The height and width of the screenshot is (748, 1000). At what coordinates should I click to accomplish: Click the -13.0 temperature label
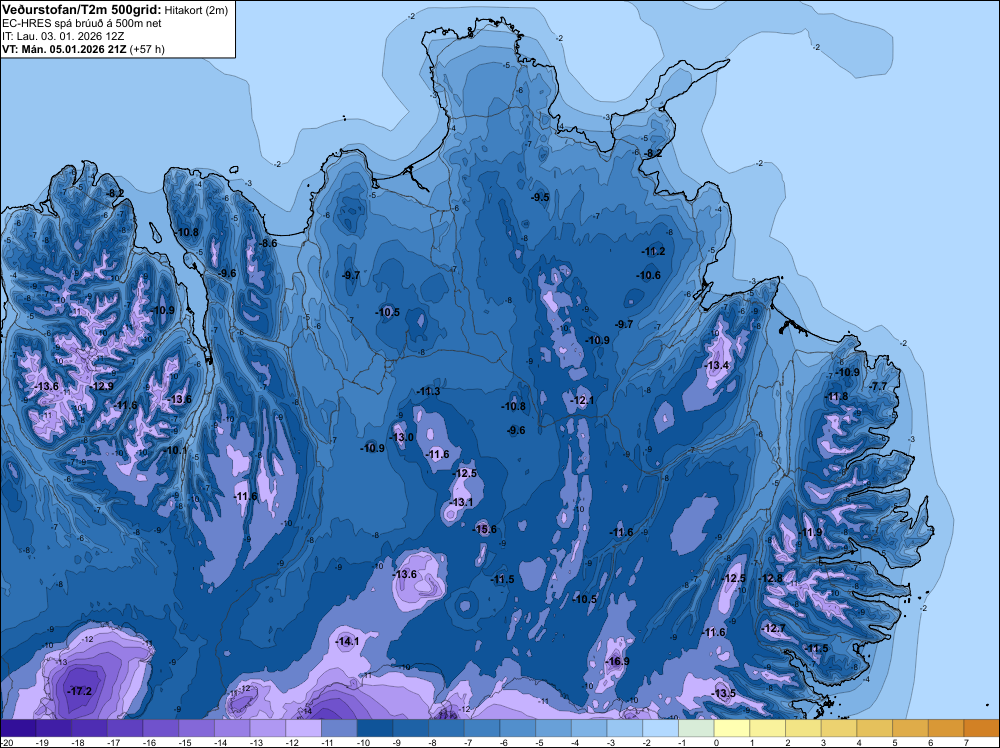click(401, 437)
